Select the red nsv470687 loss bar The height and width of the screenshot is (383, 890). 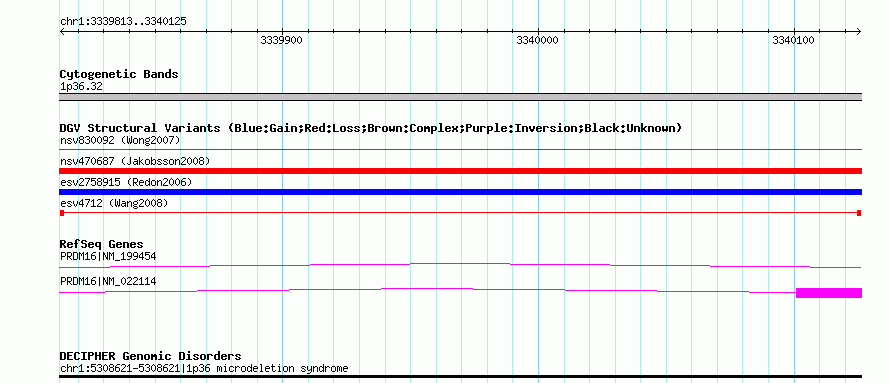(460, 171)
